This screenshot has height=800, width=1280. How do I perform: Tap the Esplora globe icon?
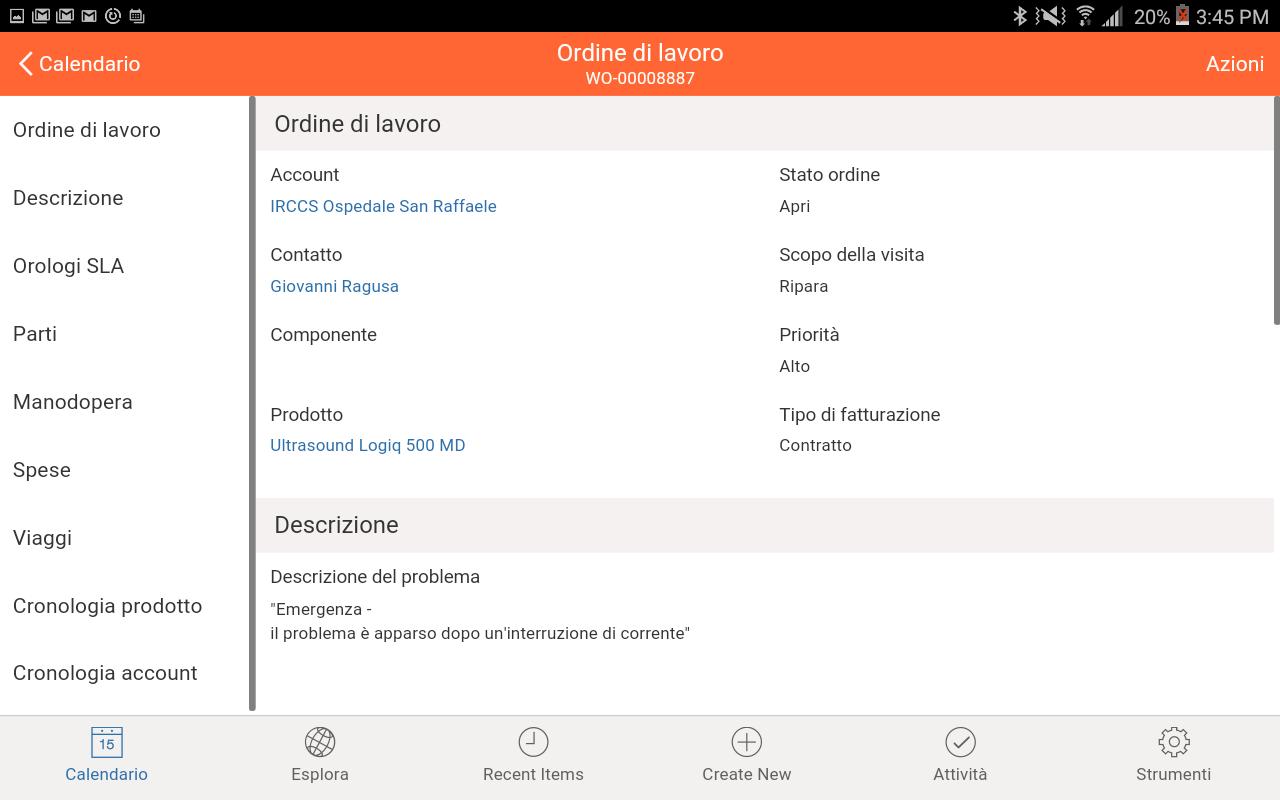[x=320, y=742]
